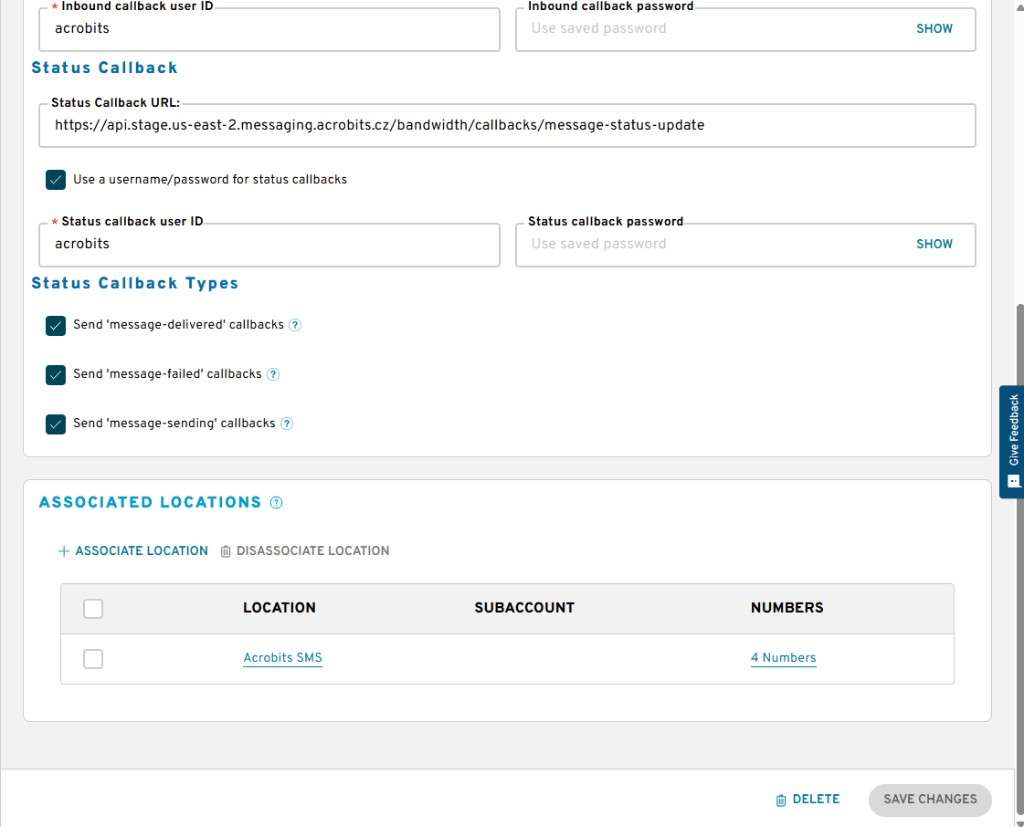Screen dimensions: 1024x827
Task: Open help for 'message-sending' callbacks
Action: (x=287, y=424)
